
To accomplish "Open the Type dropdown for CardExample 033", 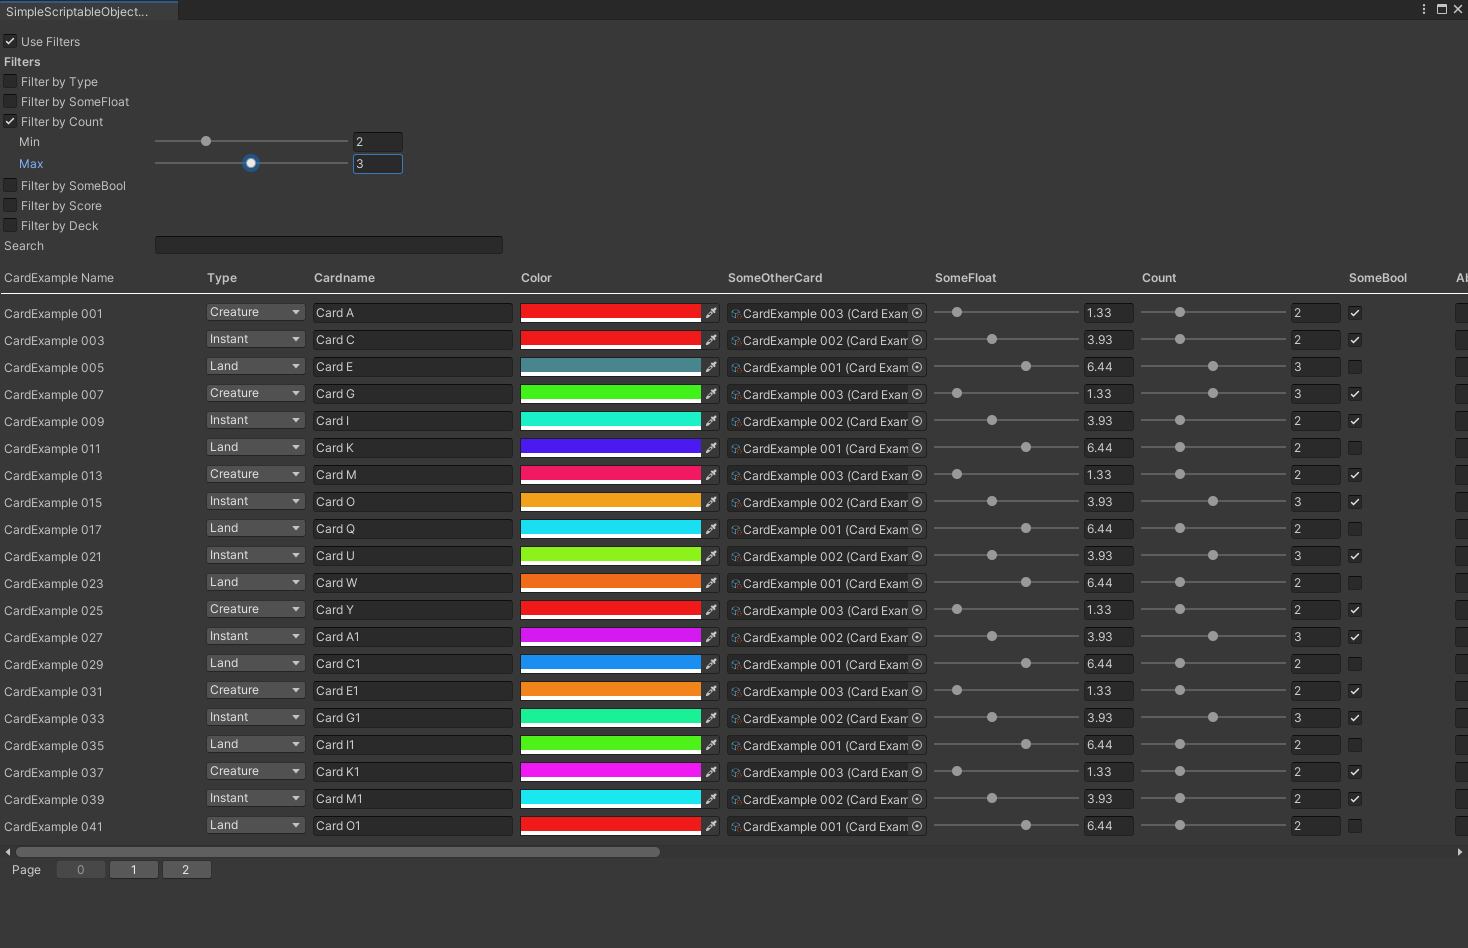I will pos(255,717).
